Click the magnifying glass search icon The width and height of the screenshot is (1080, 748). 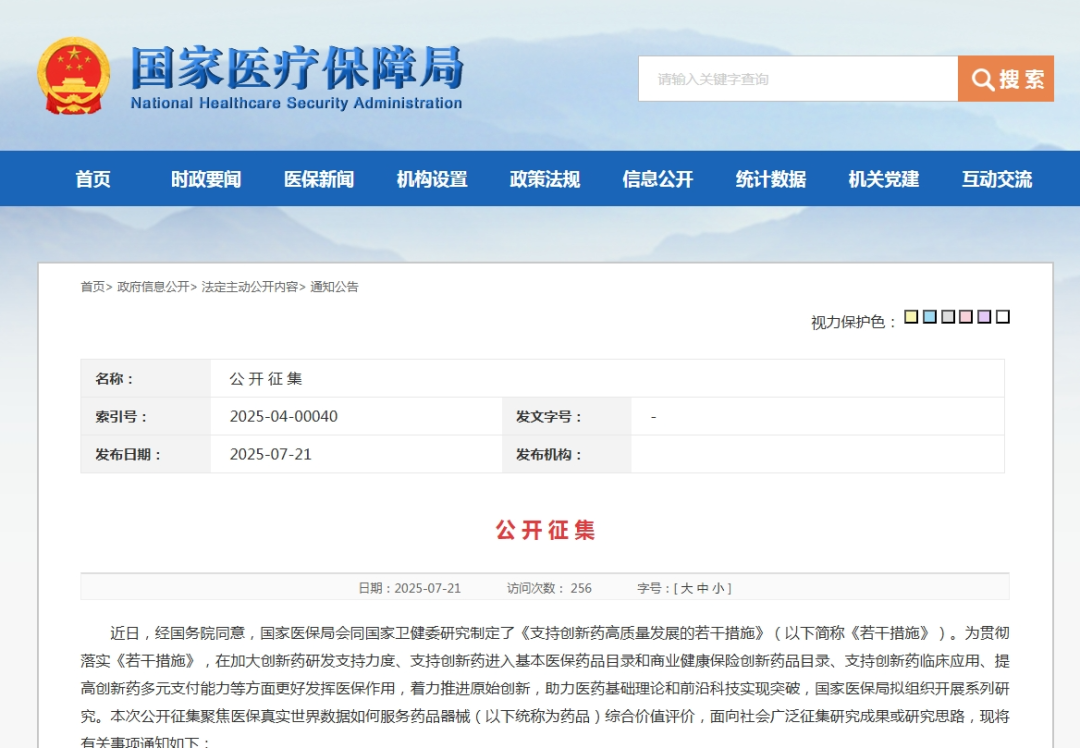[983, 79]
